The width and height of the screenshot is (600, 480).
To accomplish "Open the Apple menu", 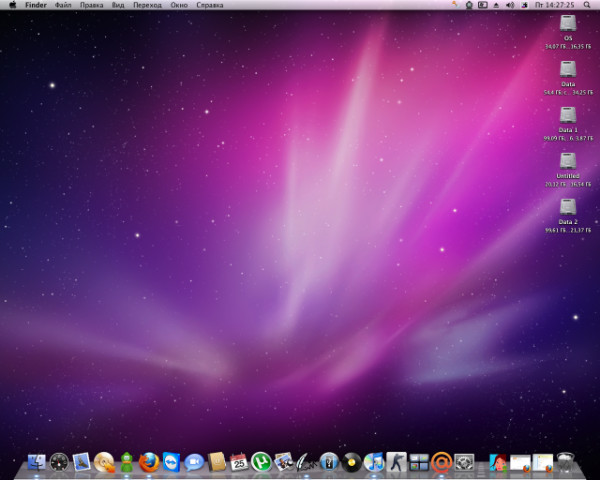I will click(12, 5).
